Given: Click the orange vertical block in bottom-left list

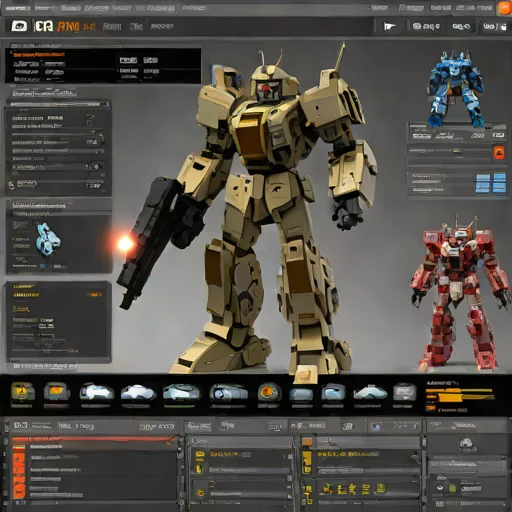Looking at the screenshot, I should coord(19,476).
